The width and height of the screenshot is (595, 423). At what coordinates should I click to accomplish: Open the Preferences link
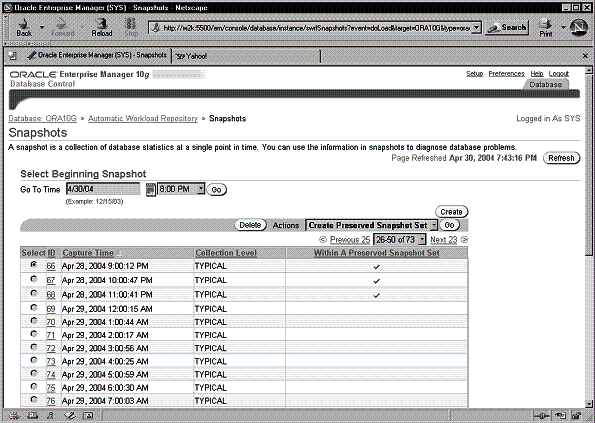point(506,74)
